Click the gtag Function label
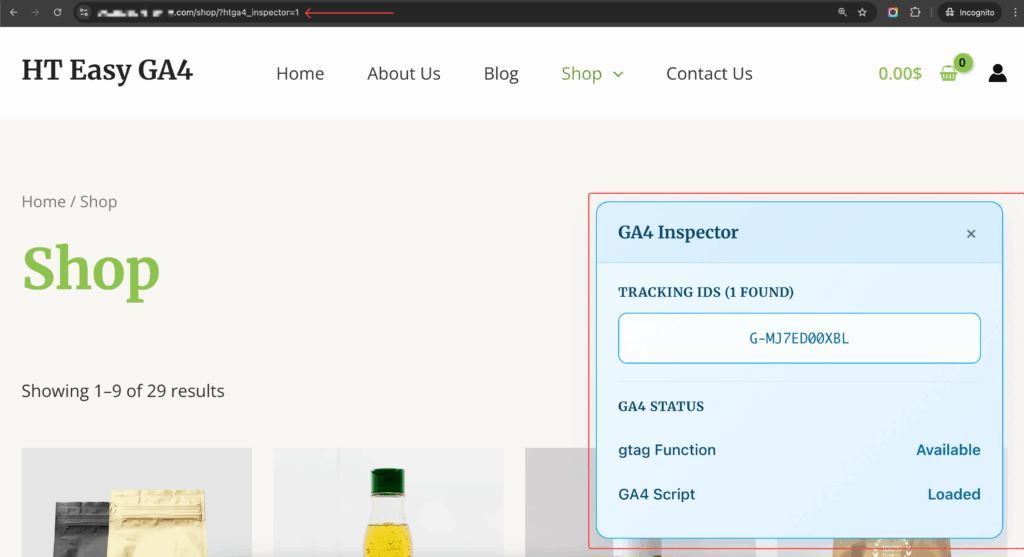 tap(667, 450)
